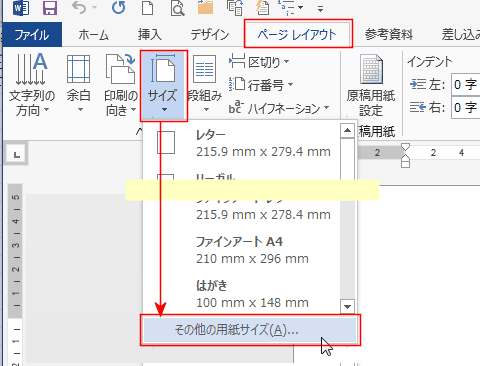Undo the last action
This screenshot has height=366, width=480.
click(79, 8)
